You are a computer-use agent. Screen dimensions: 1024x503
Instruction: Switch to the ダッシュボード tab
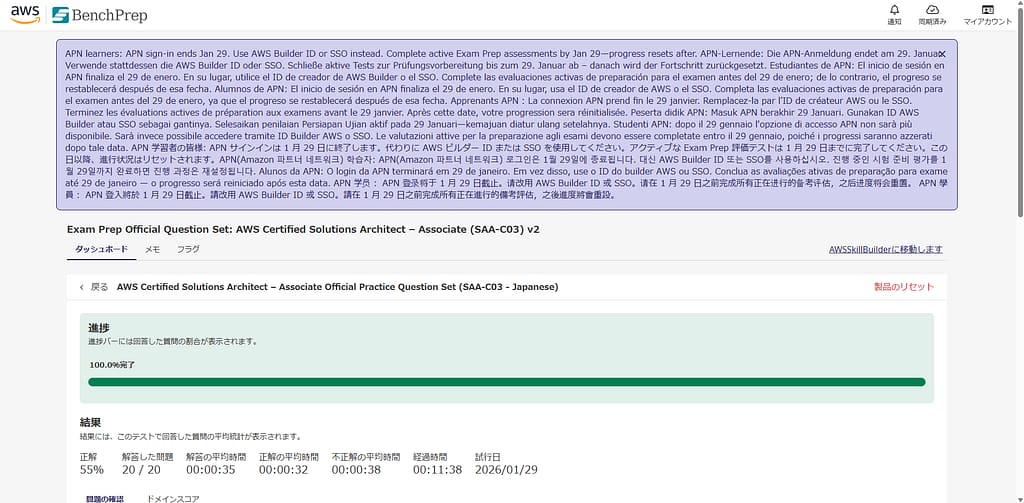point(102,249)
